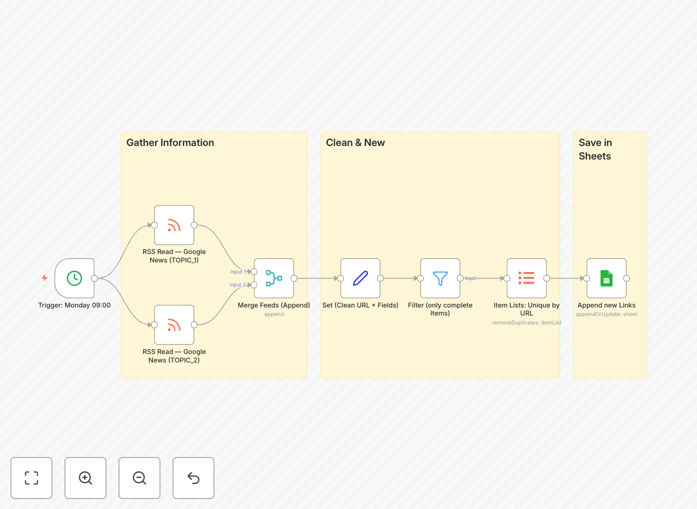Click the fit-to-view canvas button
The image size is (697, 509).
[32, 478]
